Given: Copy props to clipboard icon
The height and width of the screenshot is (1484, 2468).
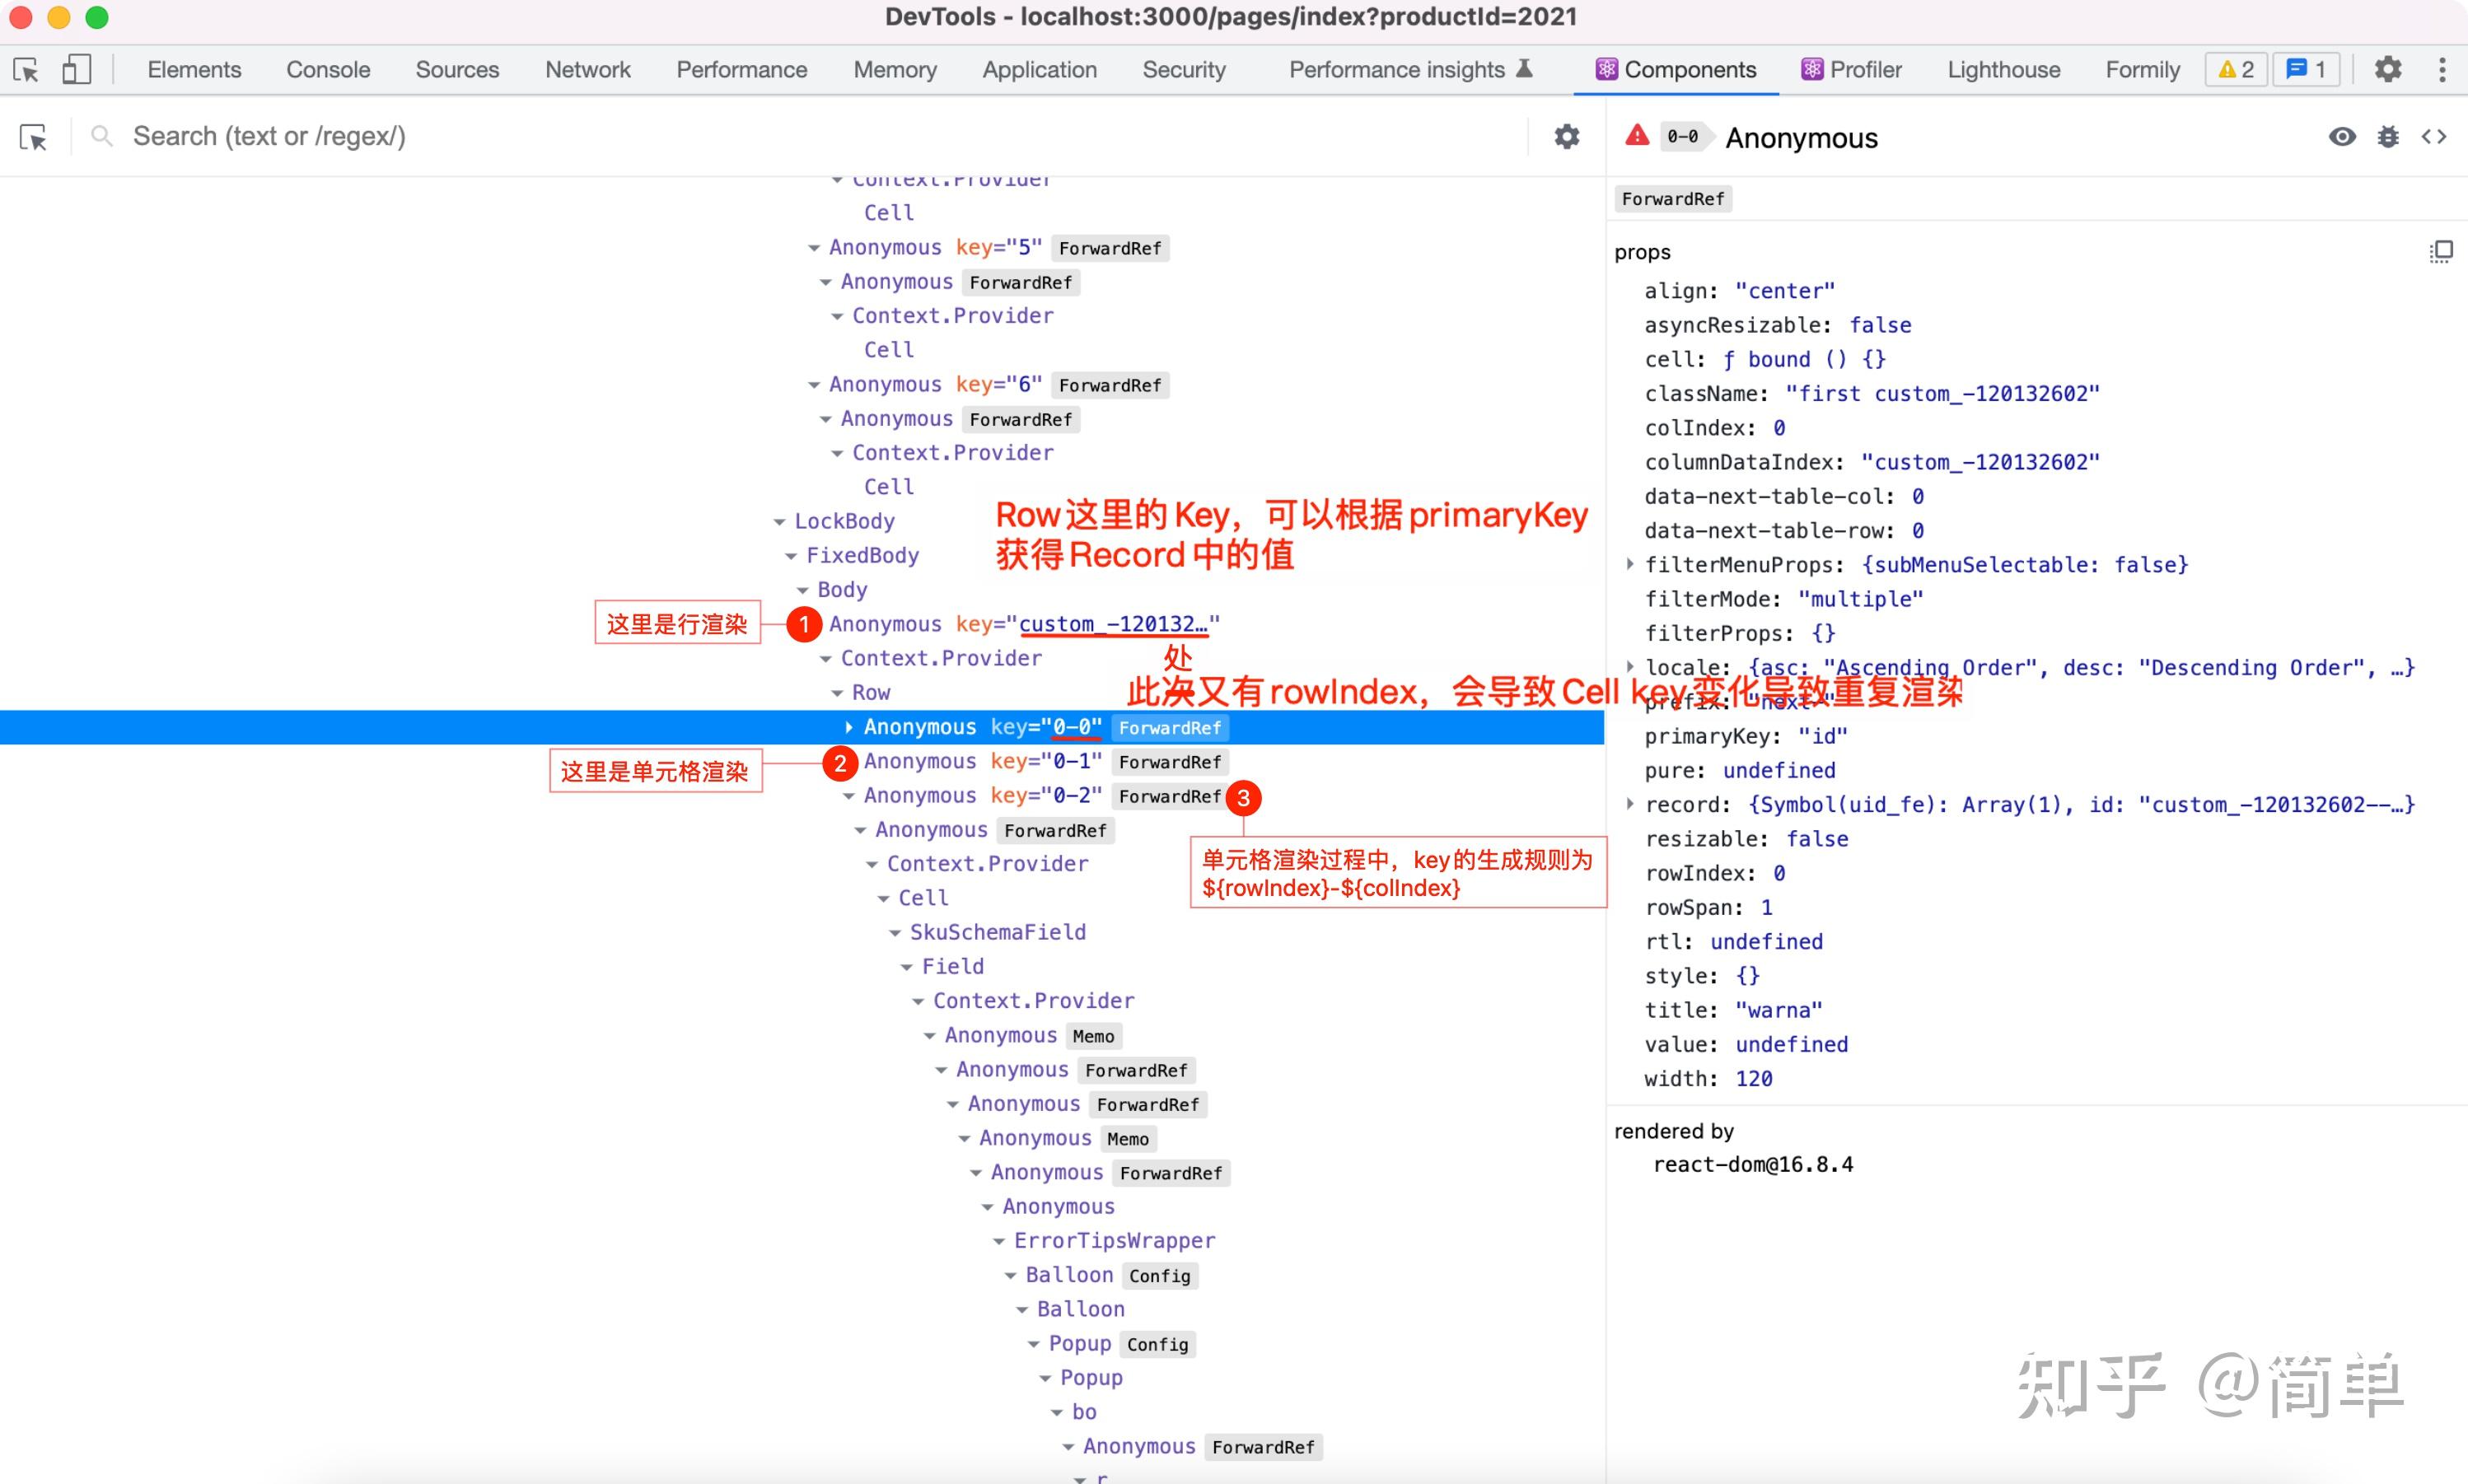Looking at the screenshot, I should click(x=2441, y=251).
